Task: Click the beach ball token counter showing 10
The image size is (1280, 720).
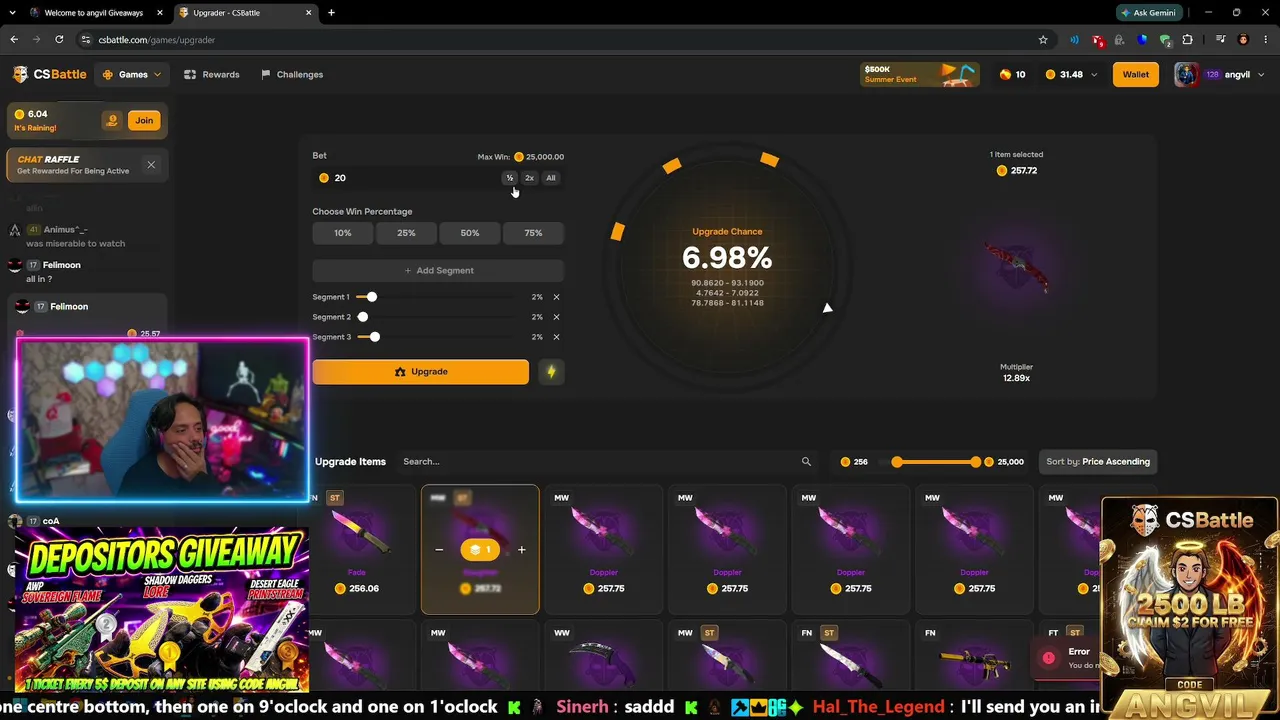Action: (x=1012, y=74)
